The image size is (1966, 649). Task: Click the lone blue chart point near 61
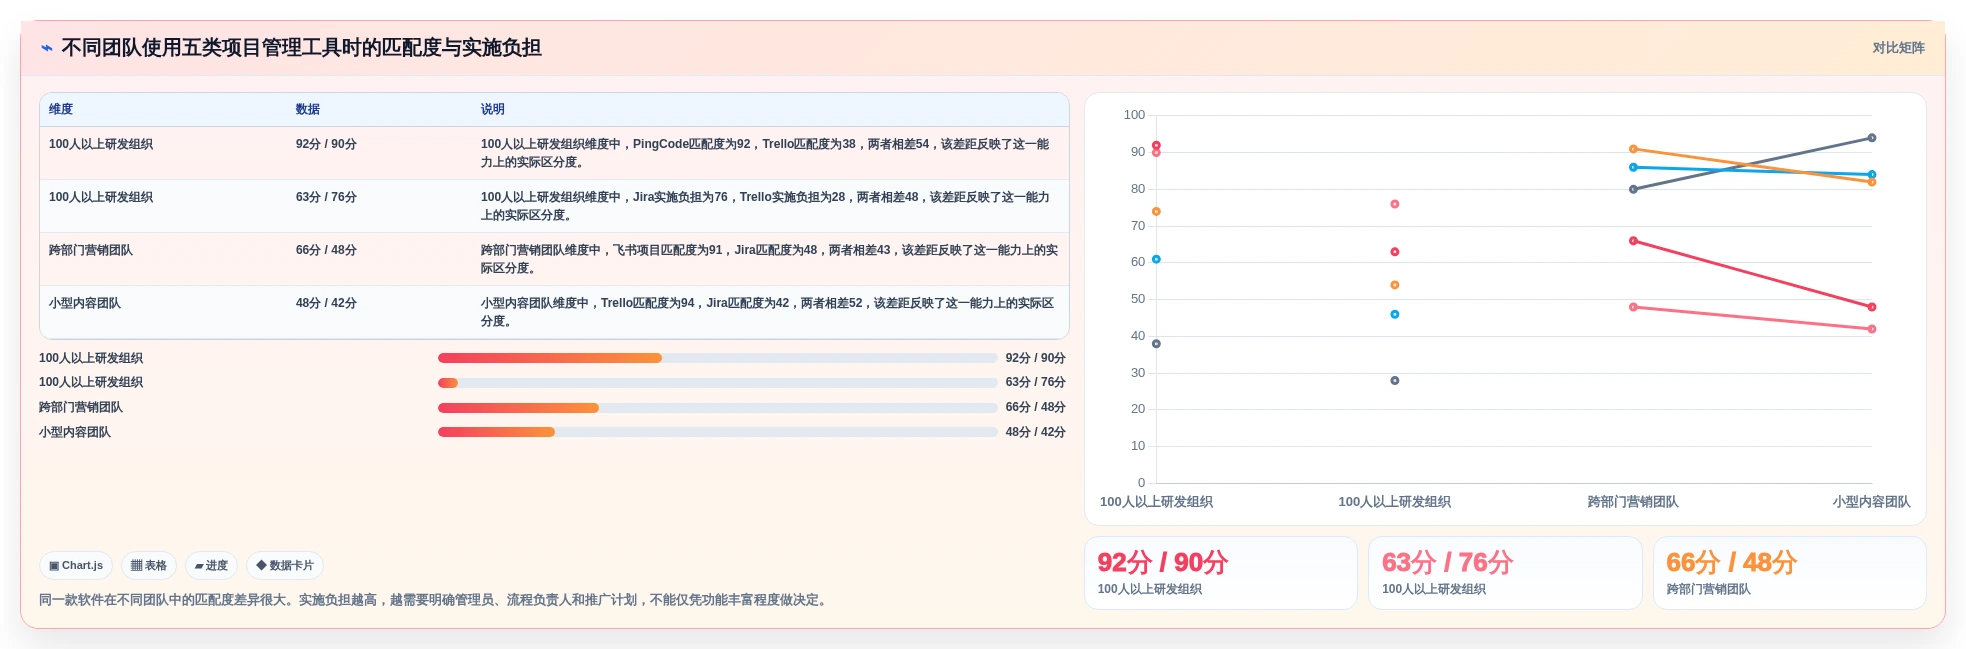coord(1156,259)
